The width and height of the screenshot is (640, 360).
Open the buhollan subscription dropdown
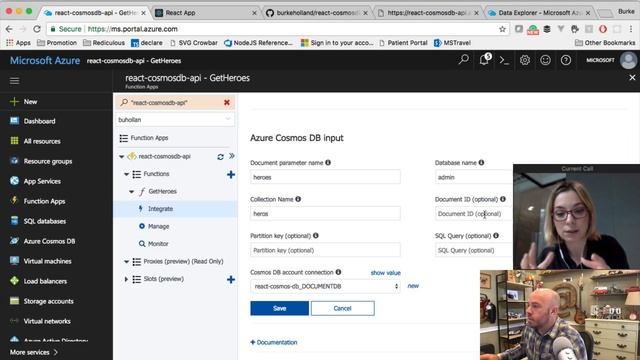click(175, 120)
